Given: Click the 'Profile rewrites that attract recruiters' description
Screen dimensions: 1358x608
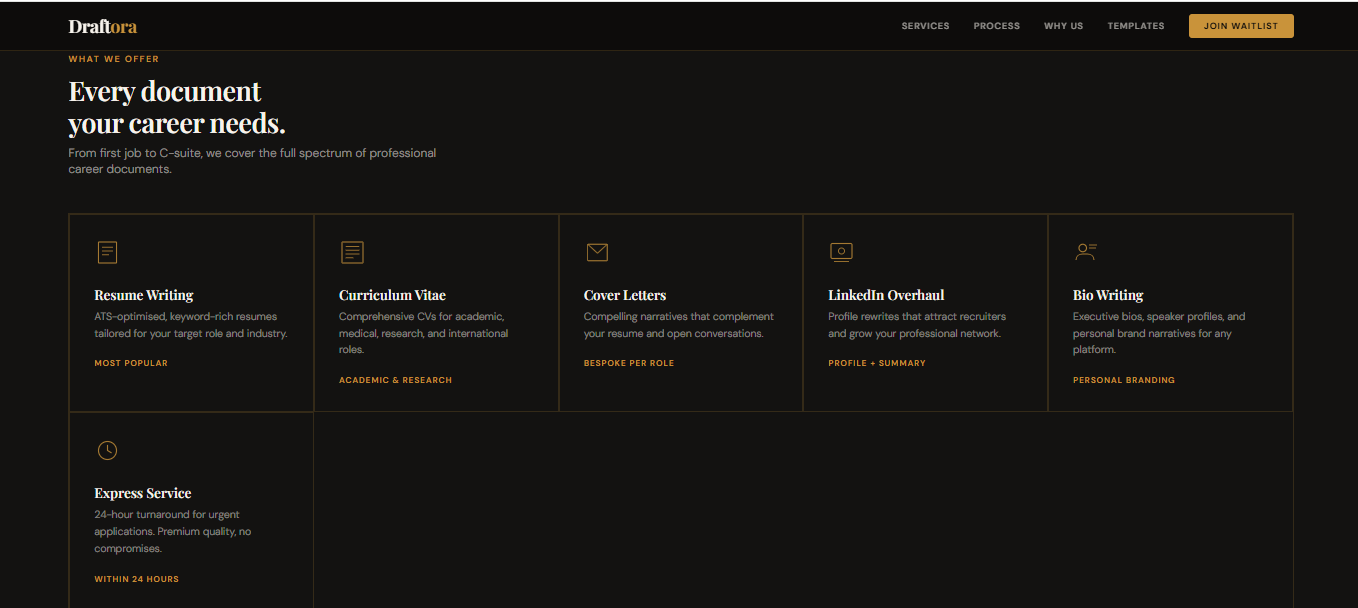Looking at the screenshot, I should pos(917,325).
